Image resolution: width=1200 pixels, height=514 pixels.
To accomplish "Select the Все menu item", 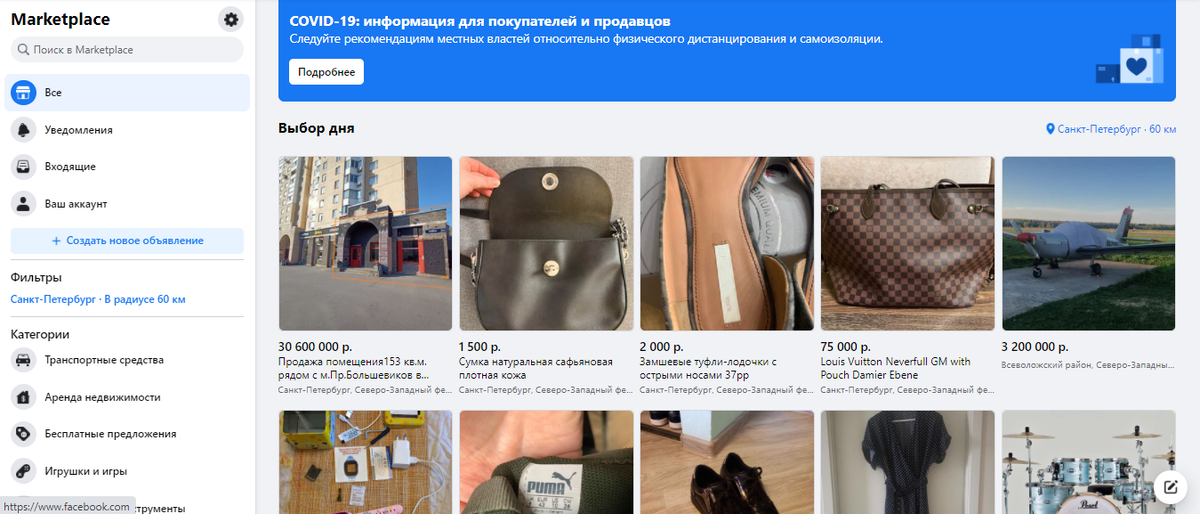I will (127, 92).
